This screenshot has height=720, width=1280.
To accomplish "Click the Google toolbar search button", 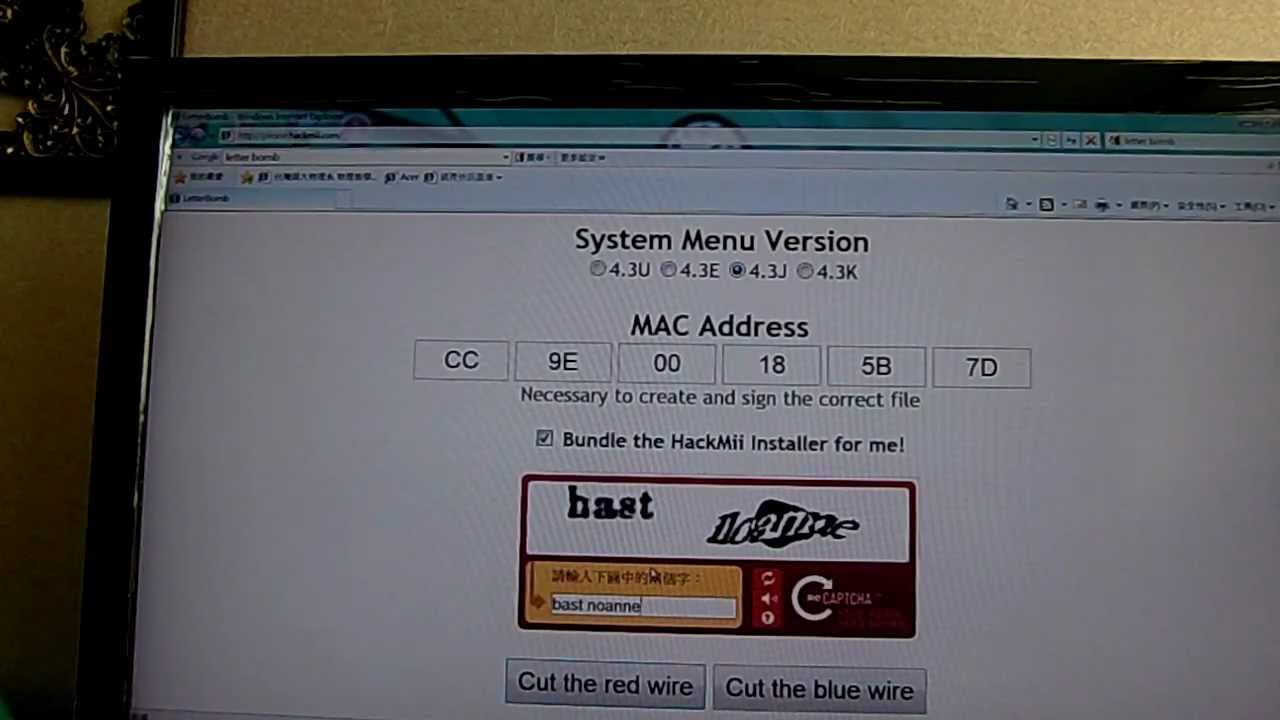I will [533, 157].
